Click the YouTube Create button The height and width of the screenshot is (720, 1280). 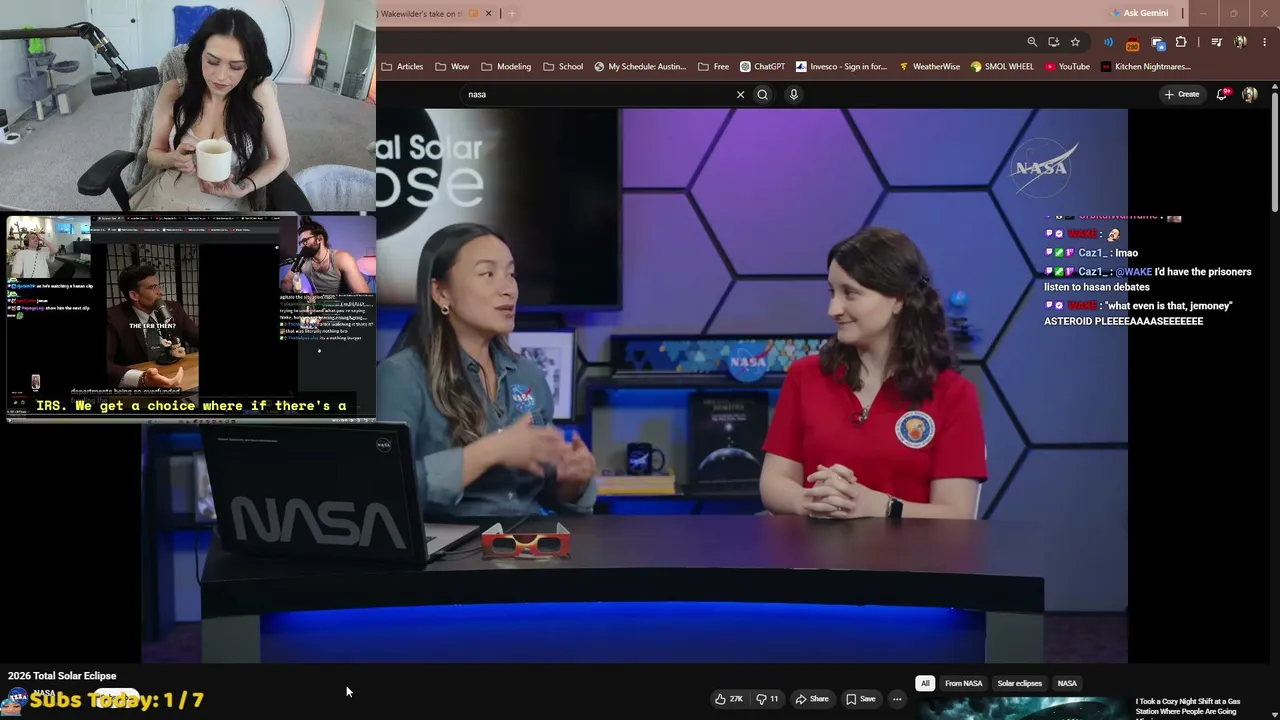pyautogui.click(x=1182, y=94)
